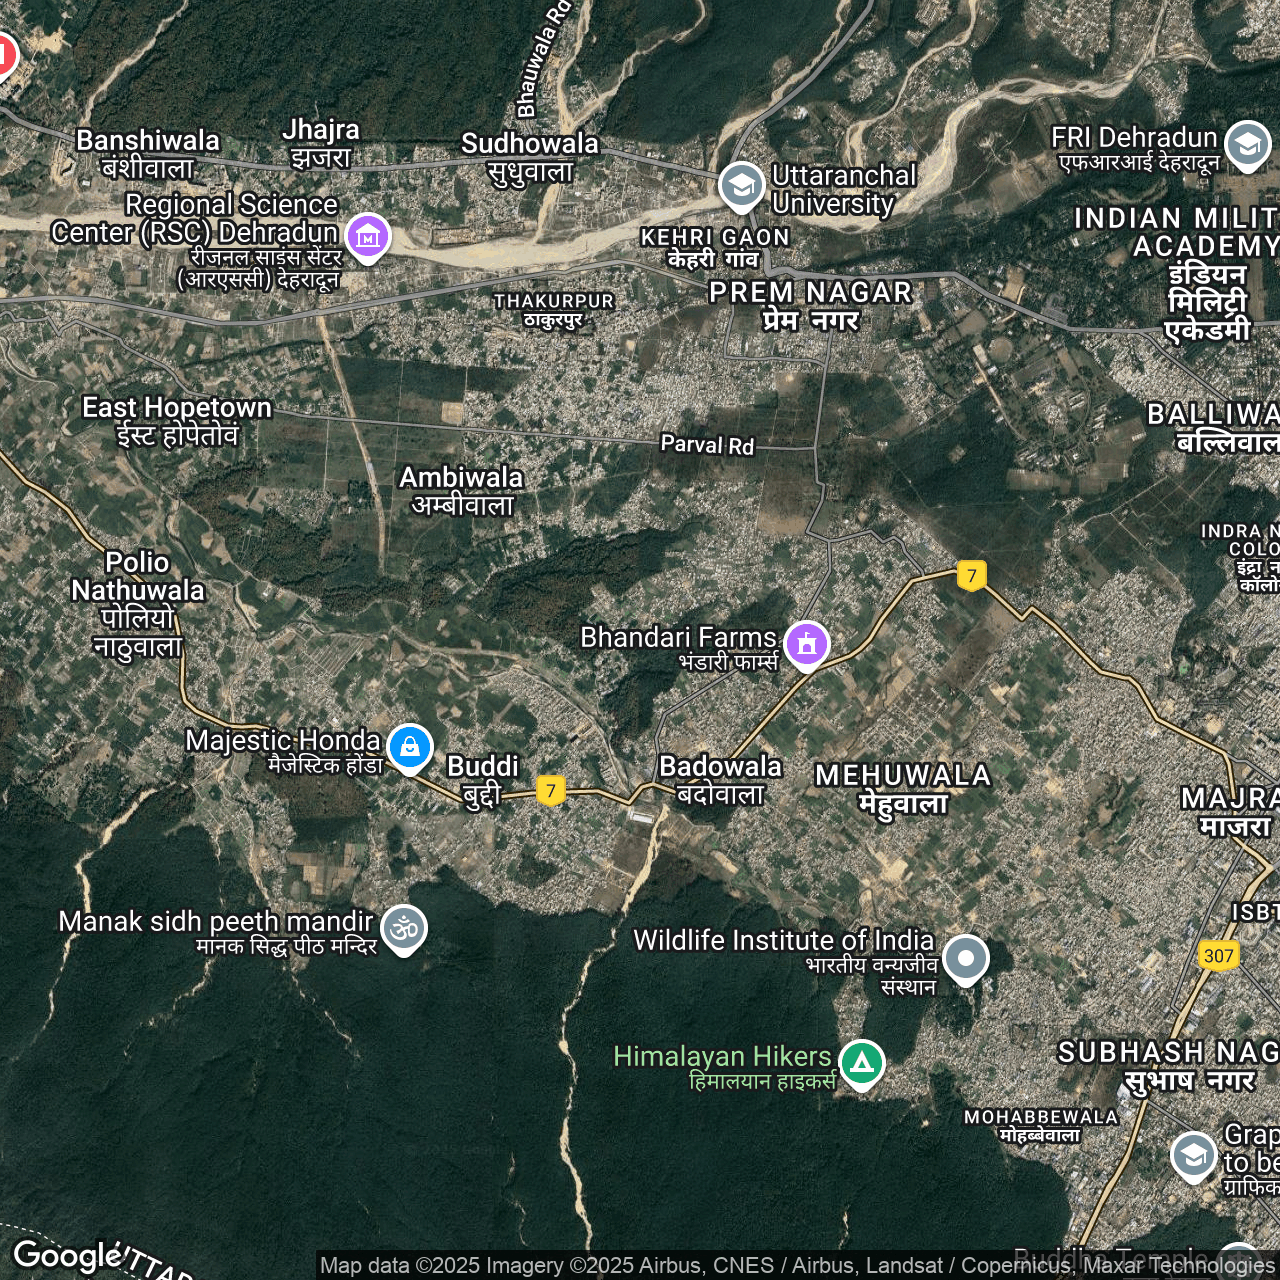Viewport: 1280px width, 1280px height.
Task: Click the Bhandari Farms purple marker
Action: [x=807, y=643]
